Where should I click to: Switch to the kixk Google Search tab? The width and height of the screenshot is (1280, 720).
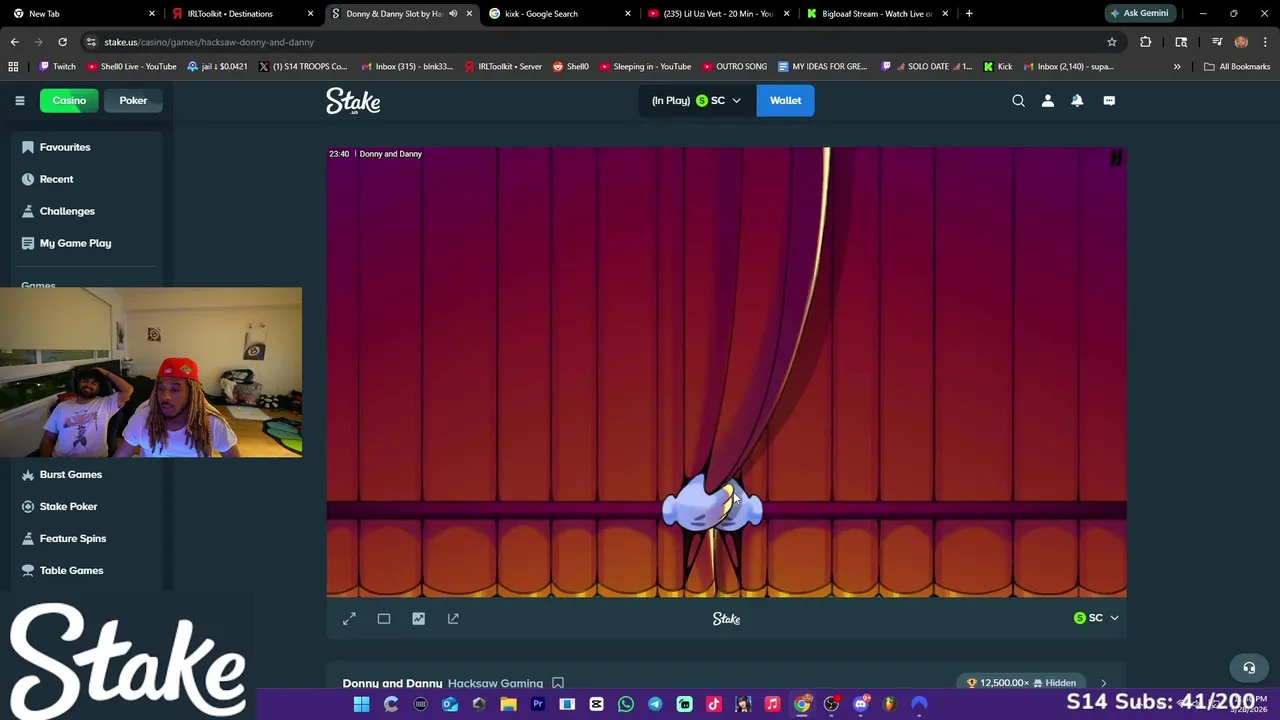(560, 14)
